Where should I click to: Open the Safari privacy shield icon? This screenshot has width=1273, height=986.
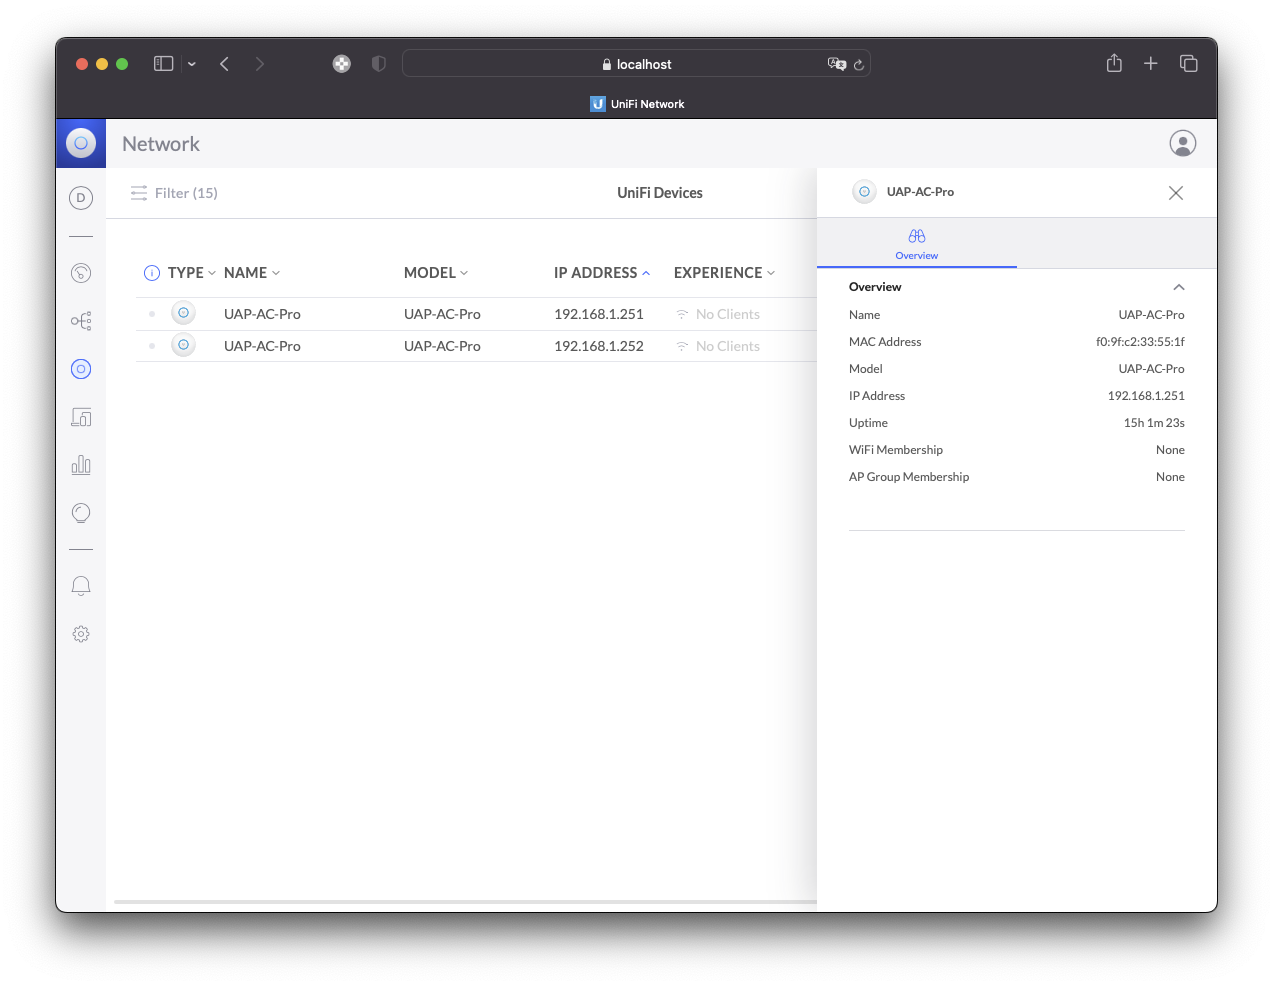pos(378,64)
